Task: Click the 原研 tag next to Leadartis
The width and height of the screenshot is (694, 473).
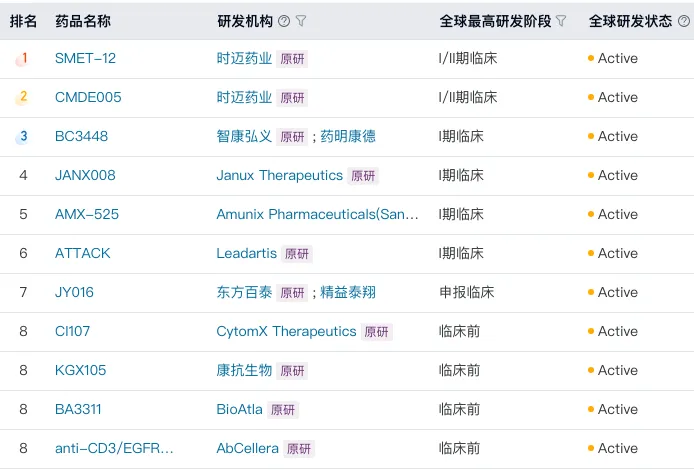Action: tap(295, 254)
